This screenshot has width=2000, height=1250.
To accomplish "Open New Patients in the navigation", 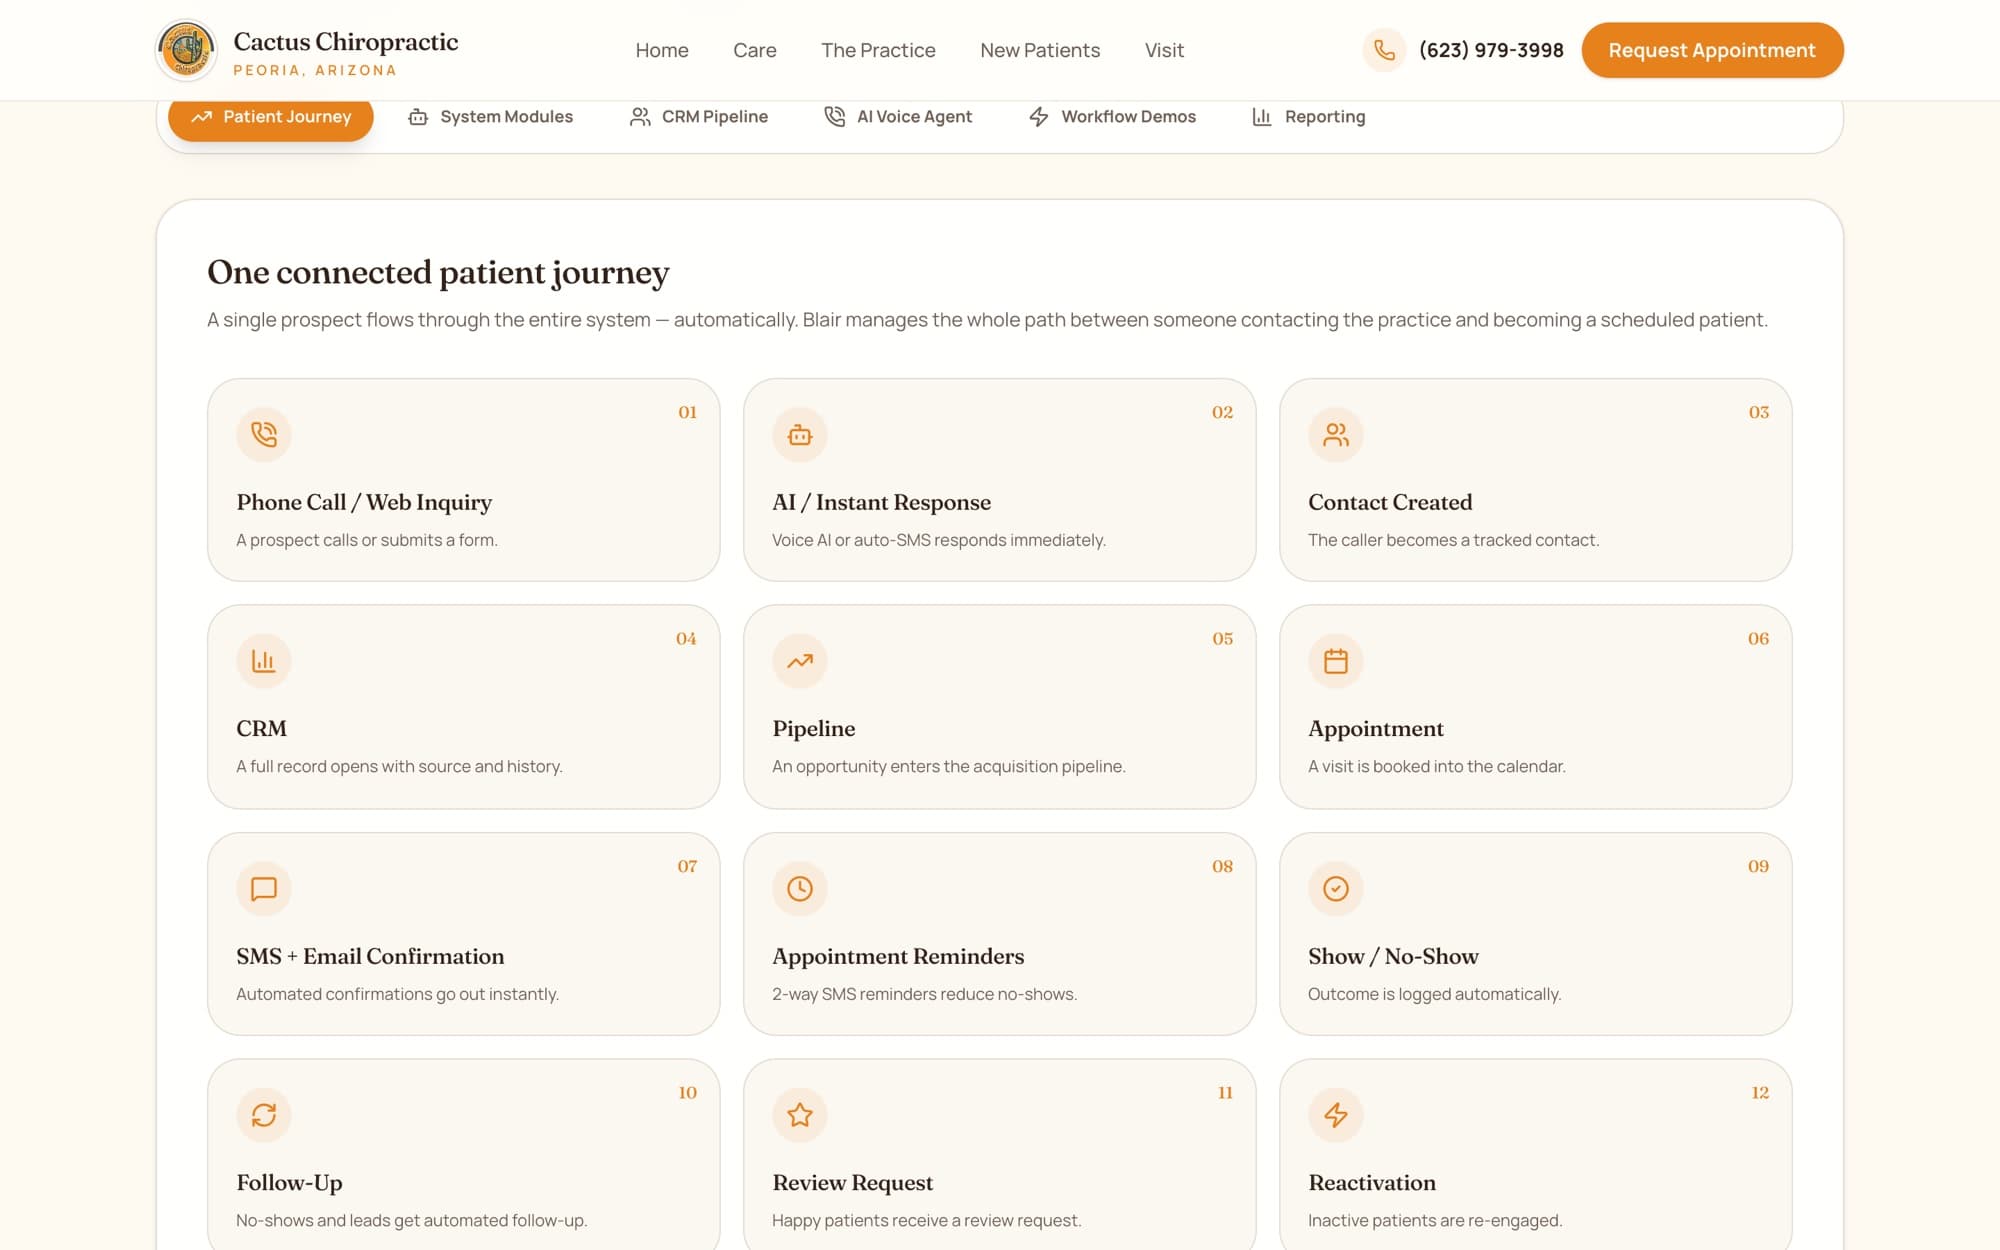I will coord(1040,50).
